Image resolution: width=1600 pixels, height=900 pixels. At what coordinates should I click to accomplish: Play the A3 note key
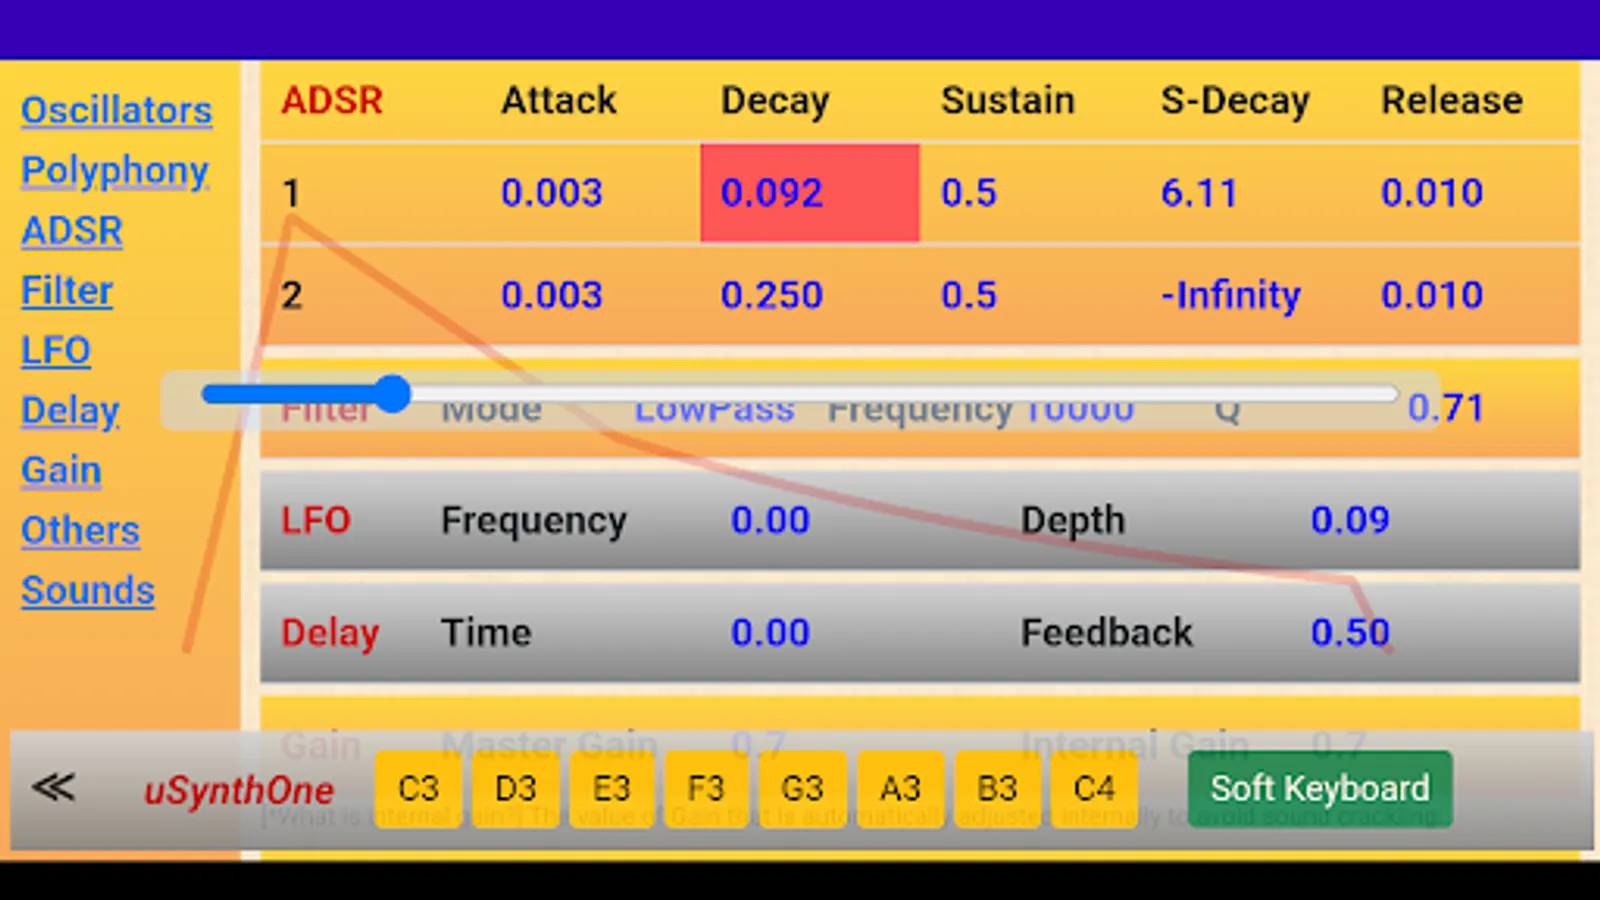click(x=898, y=788)
